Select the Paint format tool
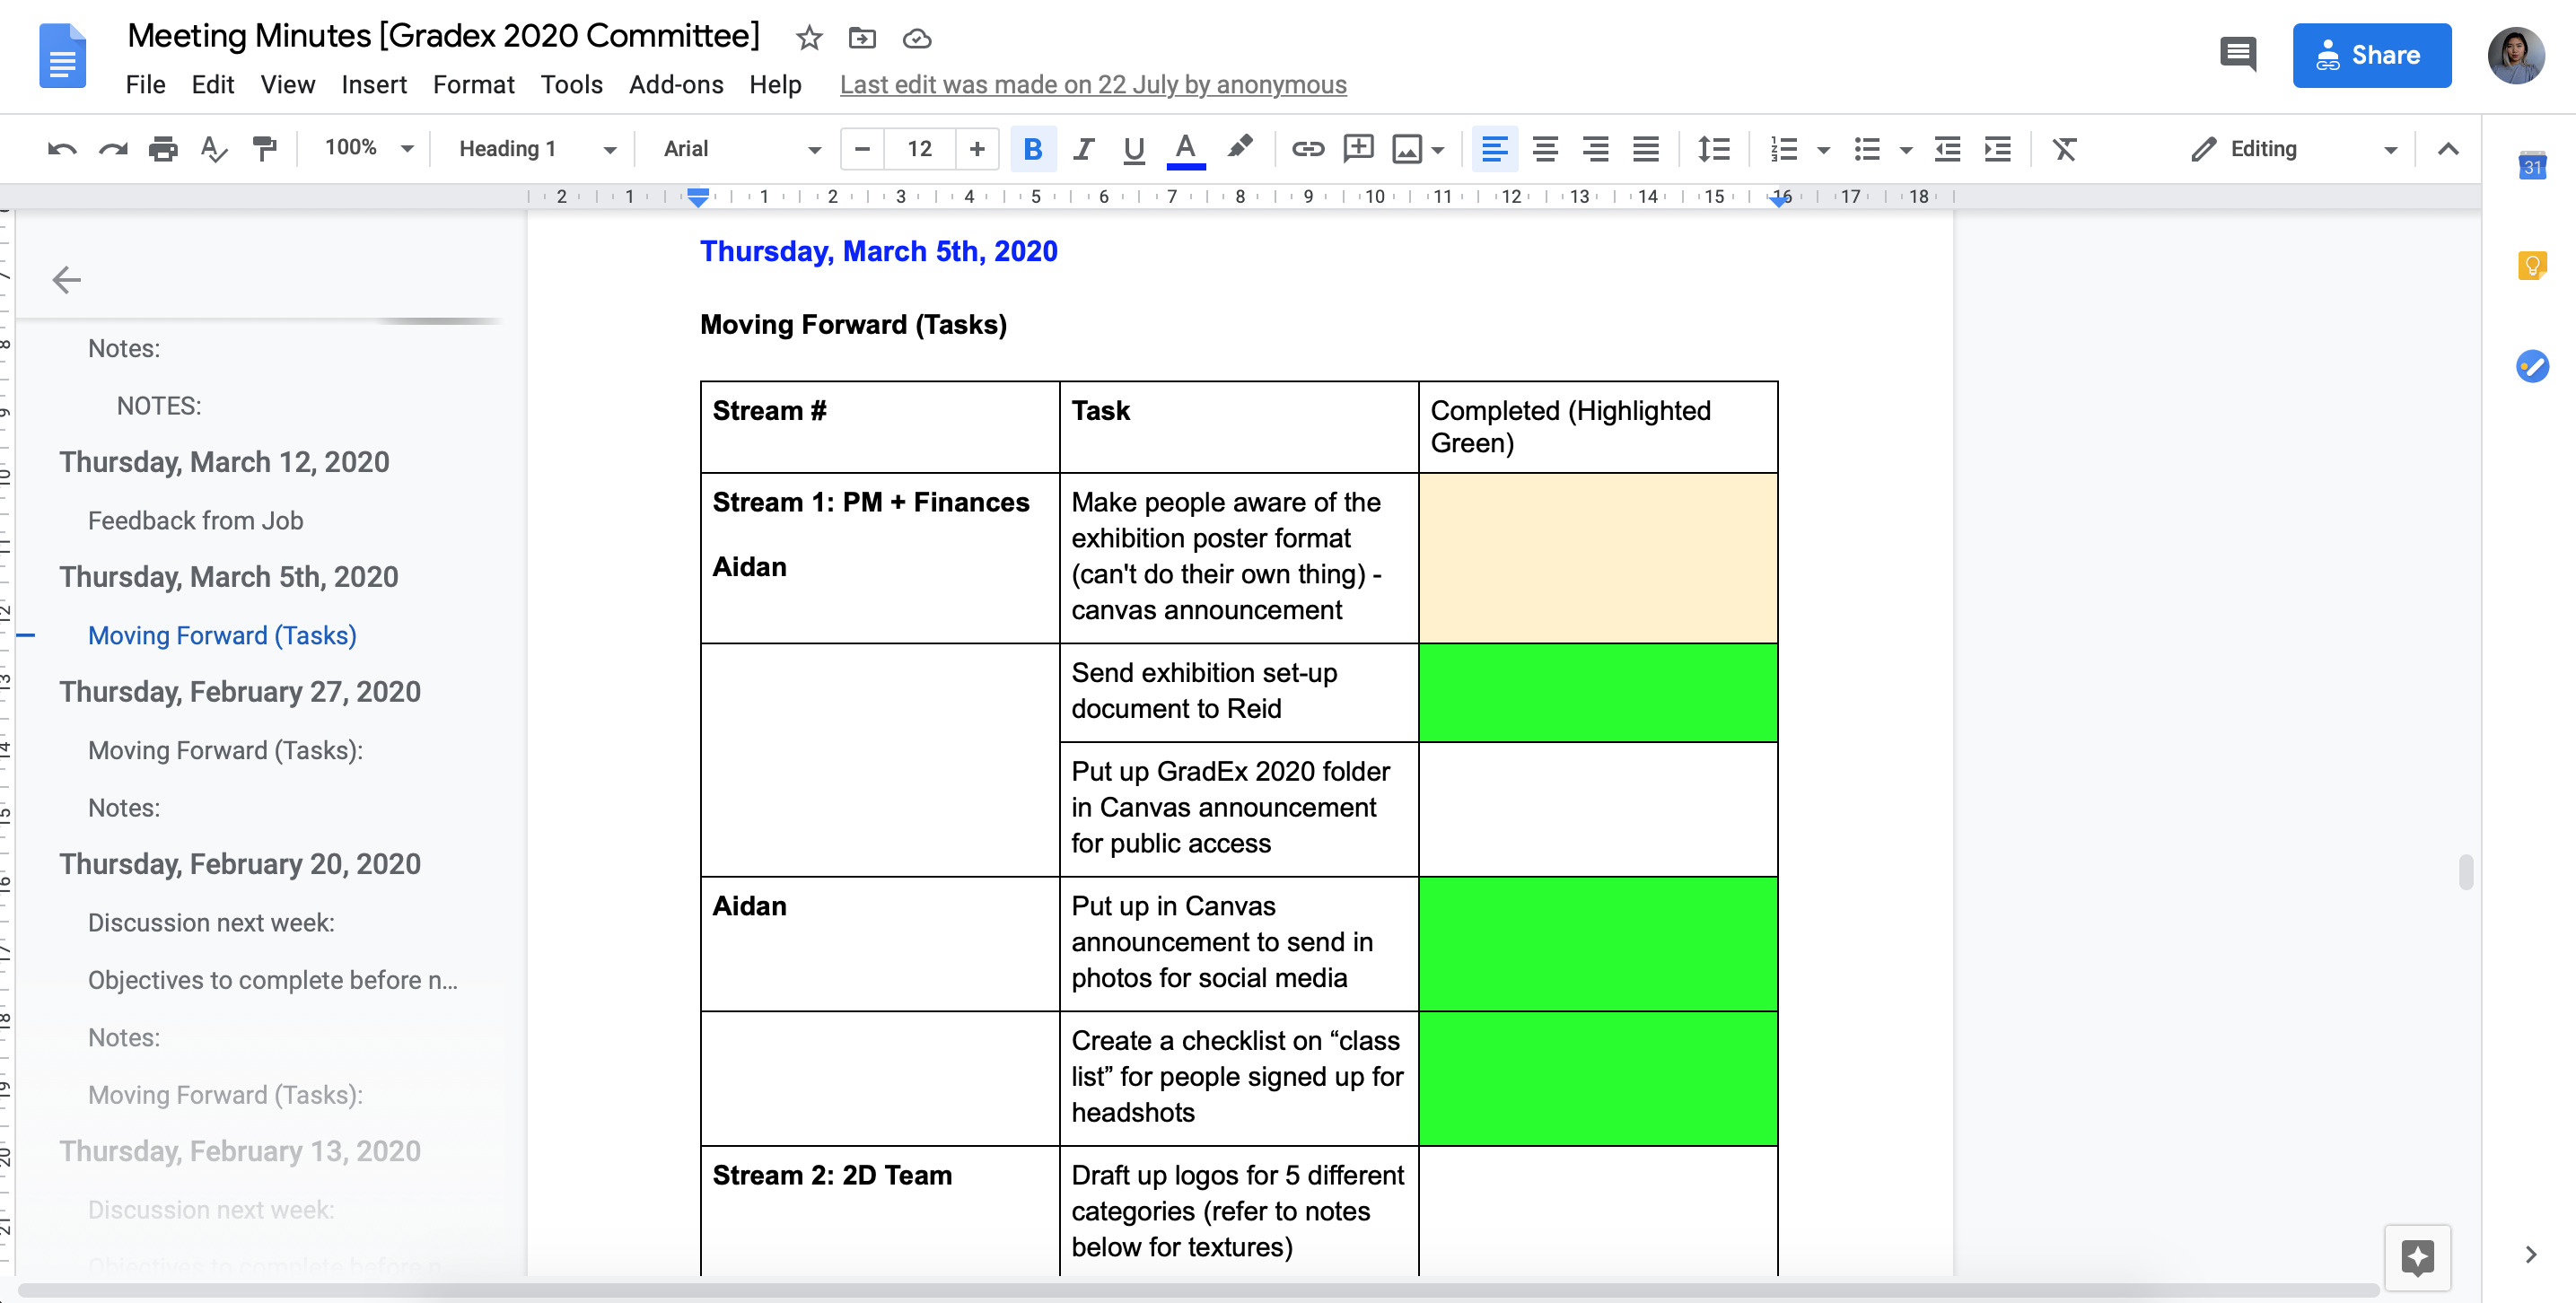The width and height of the screenshot is (2576, 1303). (x=264, y=149)
